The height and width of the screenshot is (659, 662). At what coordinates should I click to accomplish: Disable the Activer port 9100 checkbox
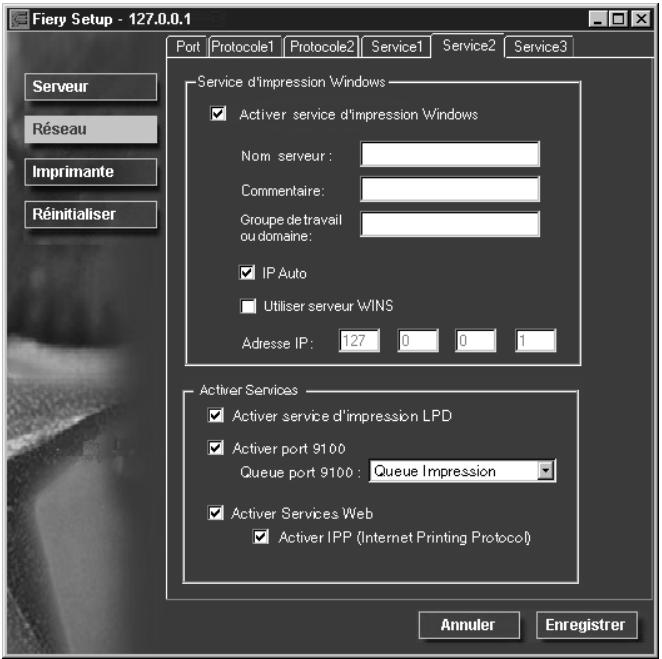[x=216, y=448]
